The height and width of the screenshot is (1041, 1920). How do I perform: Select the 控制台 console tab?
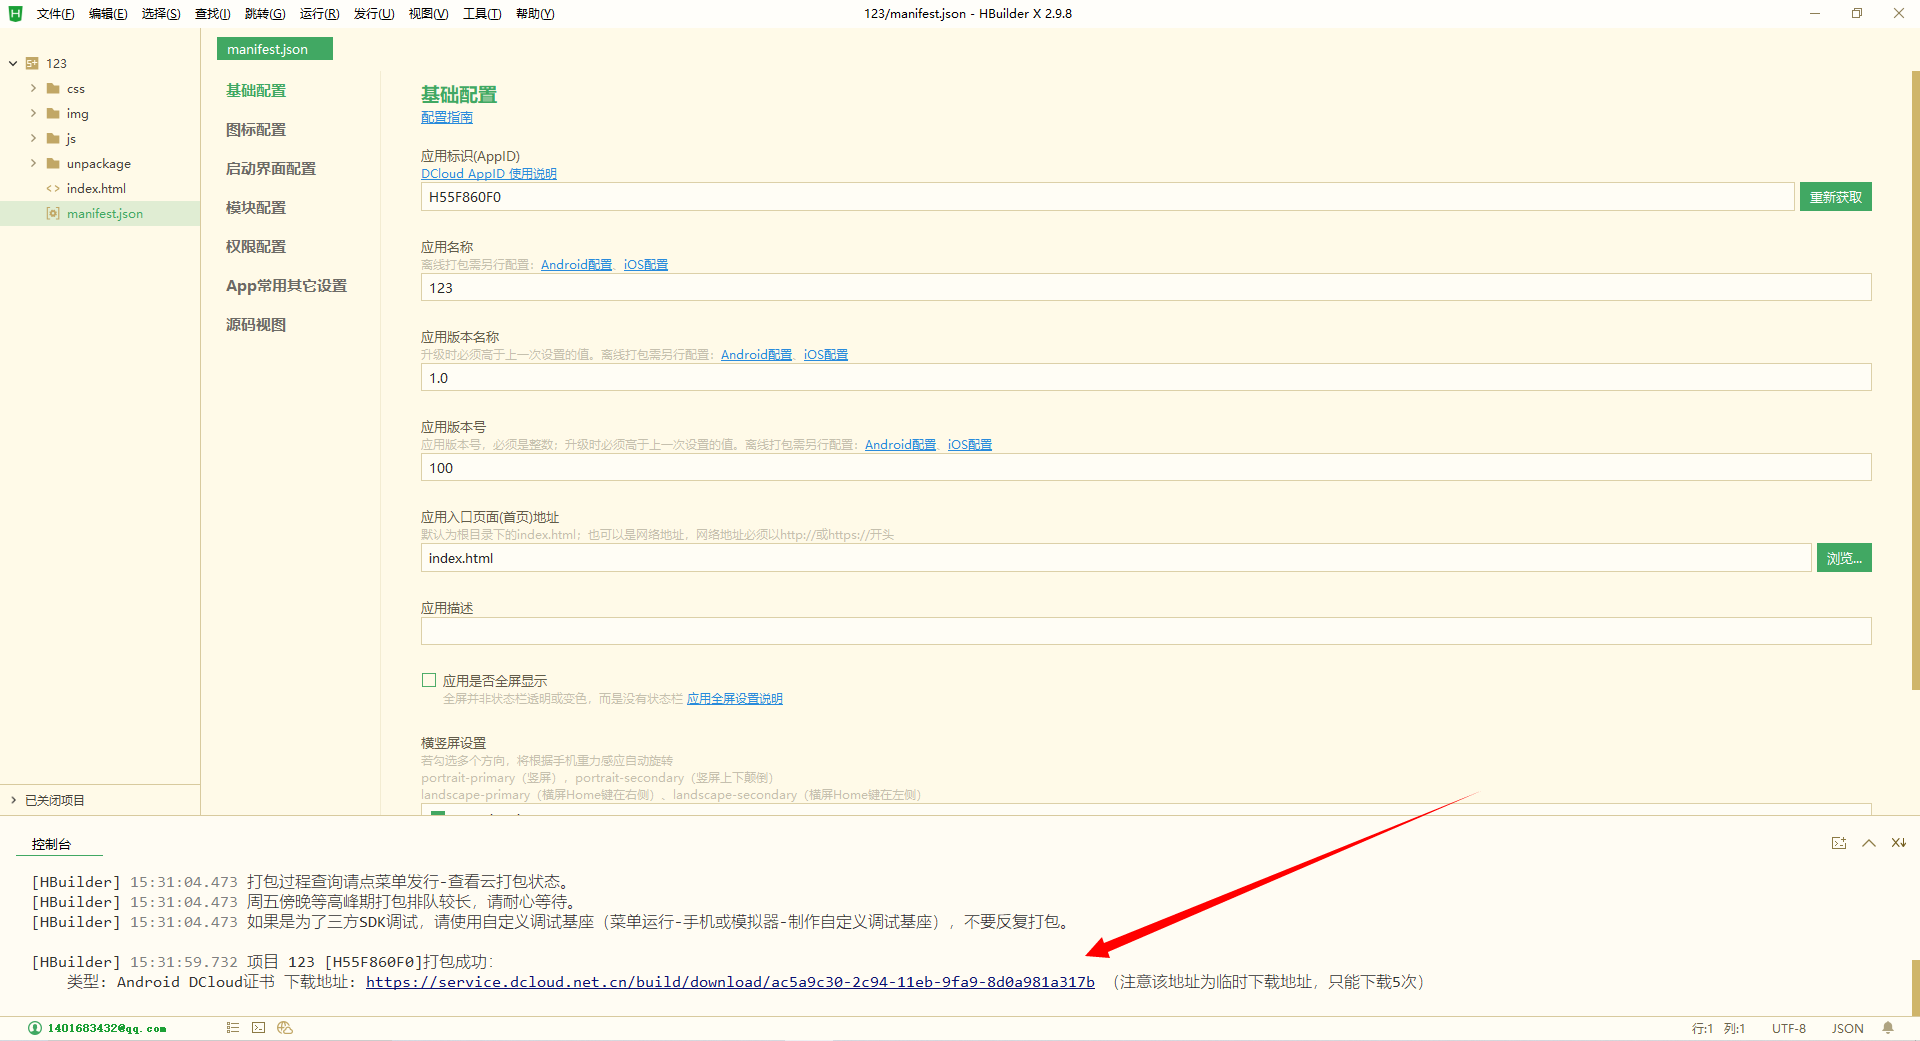pyautogui.click(x=51, y=844)
